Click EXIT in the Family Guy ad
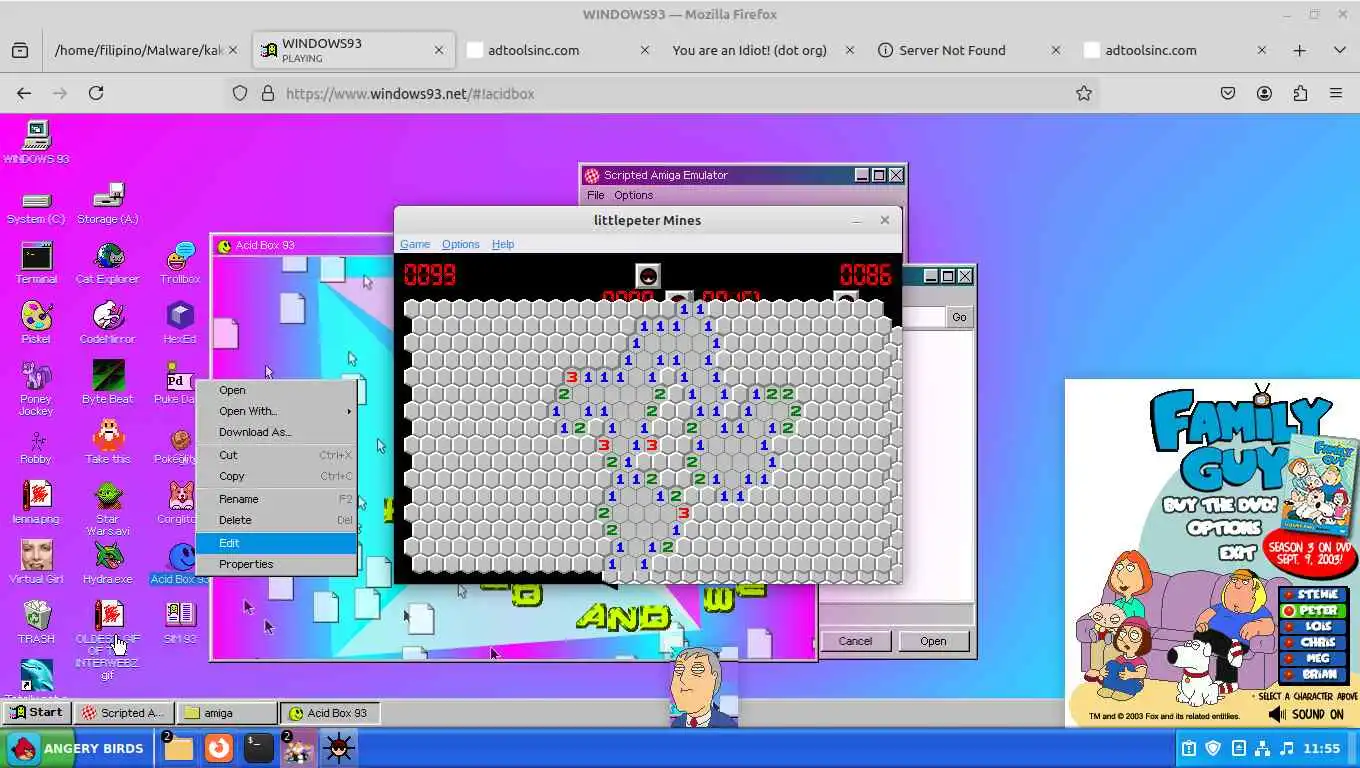 pyautogui.click(x=1236, y=551)
